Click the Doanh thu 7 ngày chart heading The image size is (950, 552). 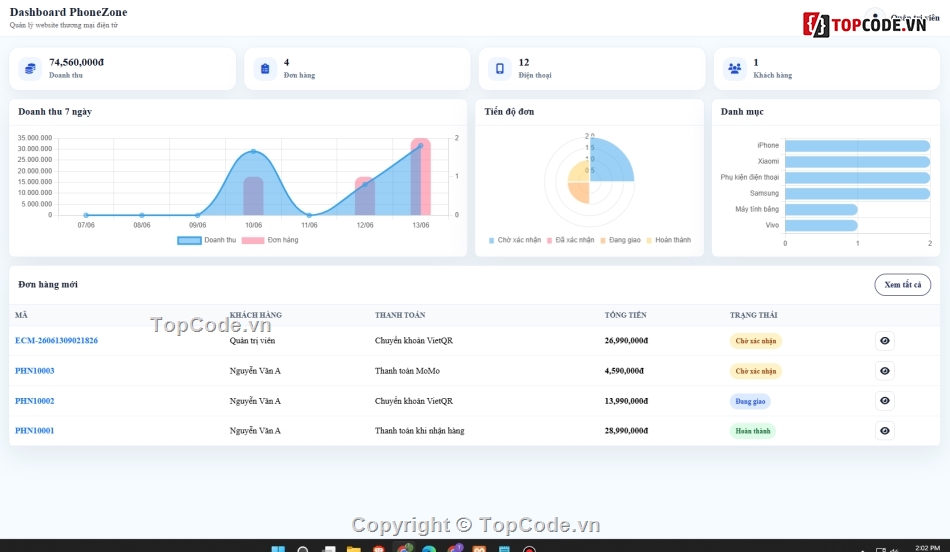(55, 111)
